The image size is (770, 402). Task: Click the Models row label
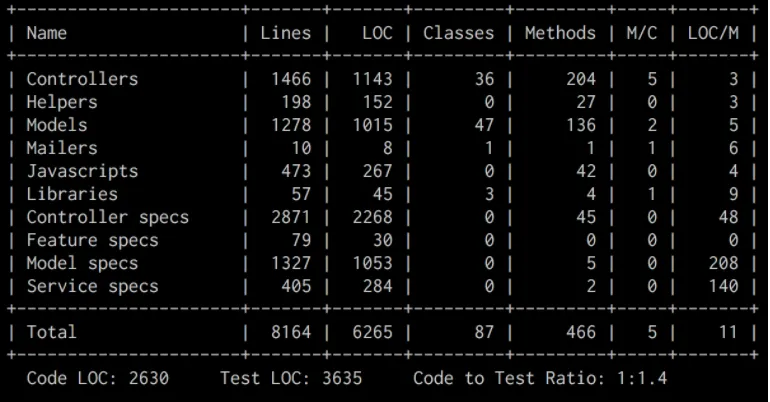[57, 125]
